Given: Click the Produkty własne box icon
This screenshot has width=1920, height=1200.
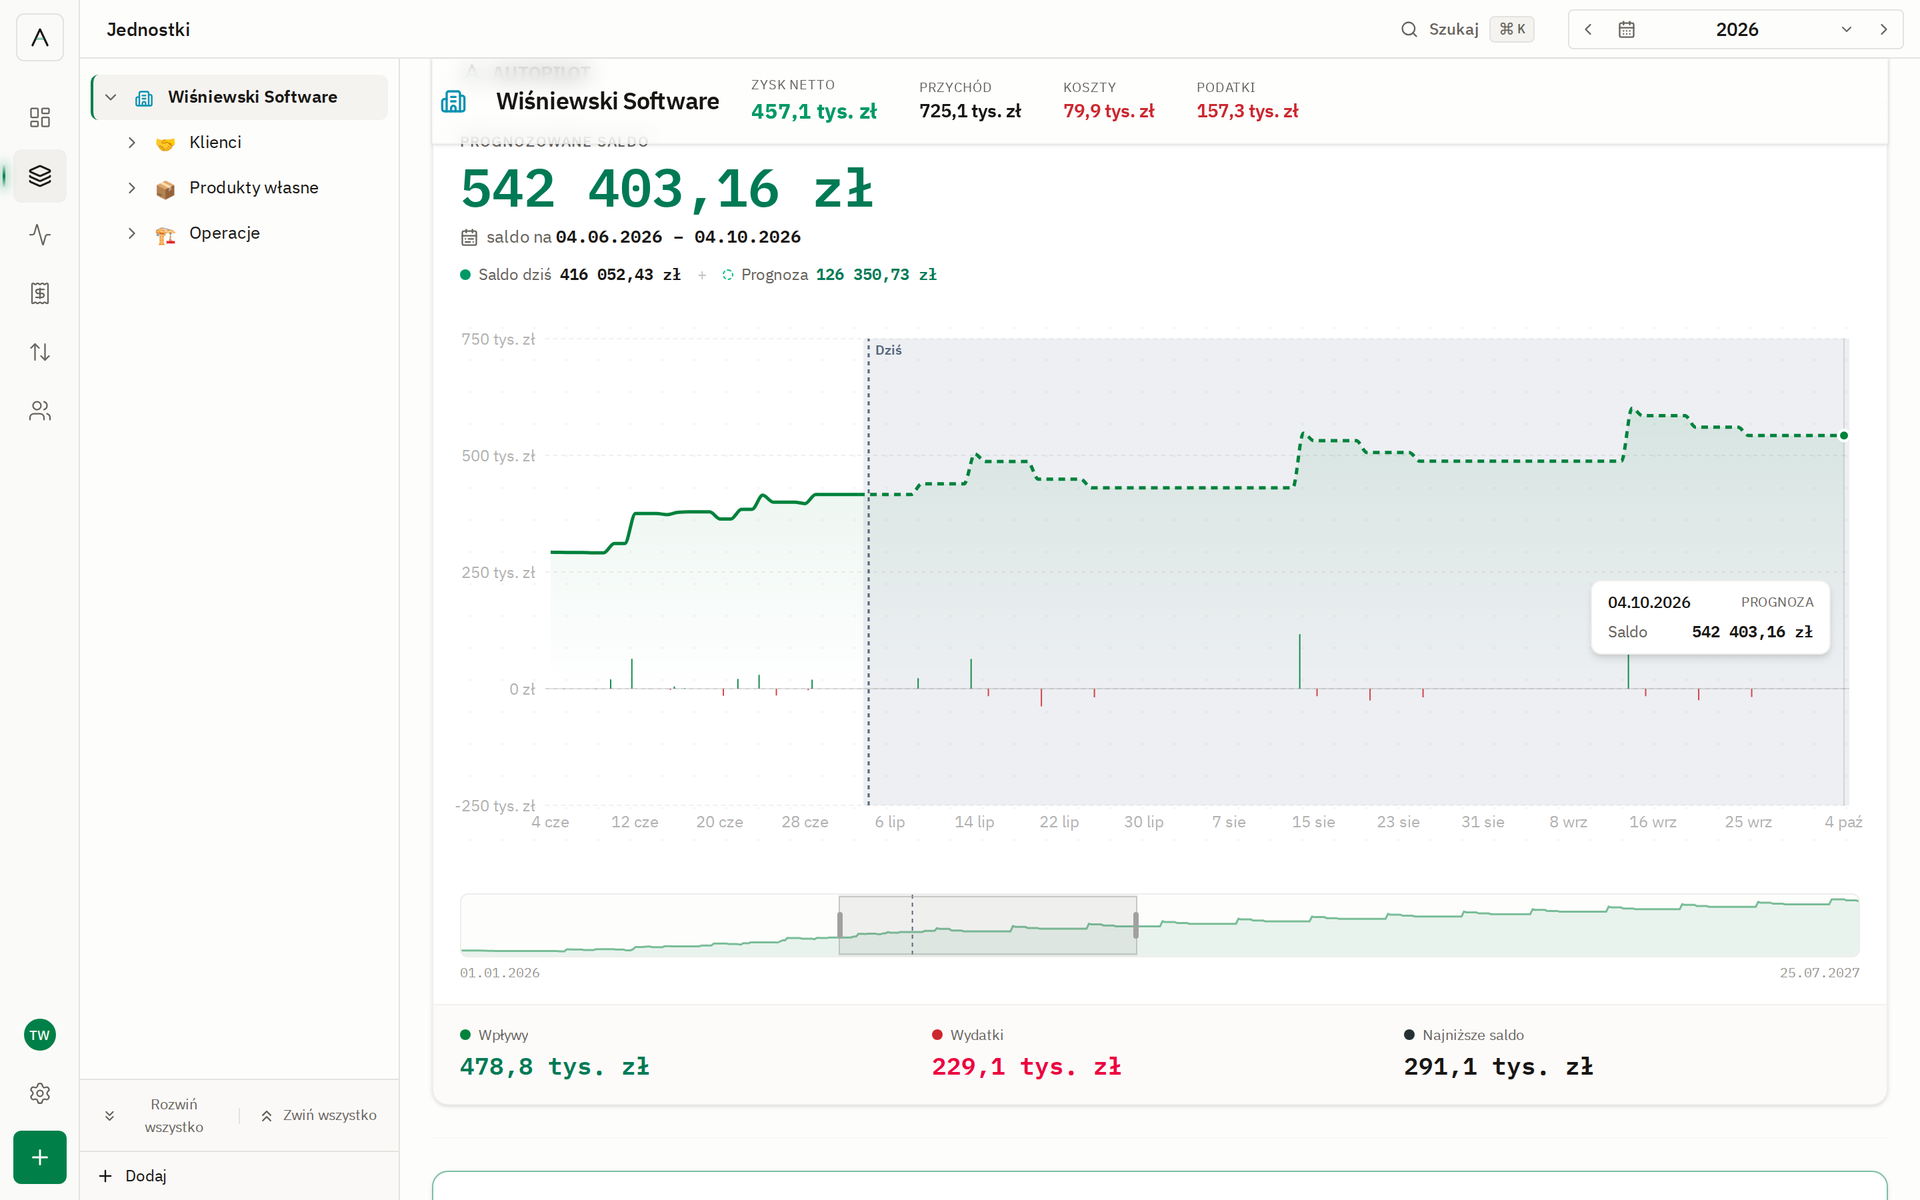Looking at the screenshot, I should (166, 189).
